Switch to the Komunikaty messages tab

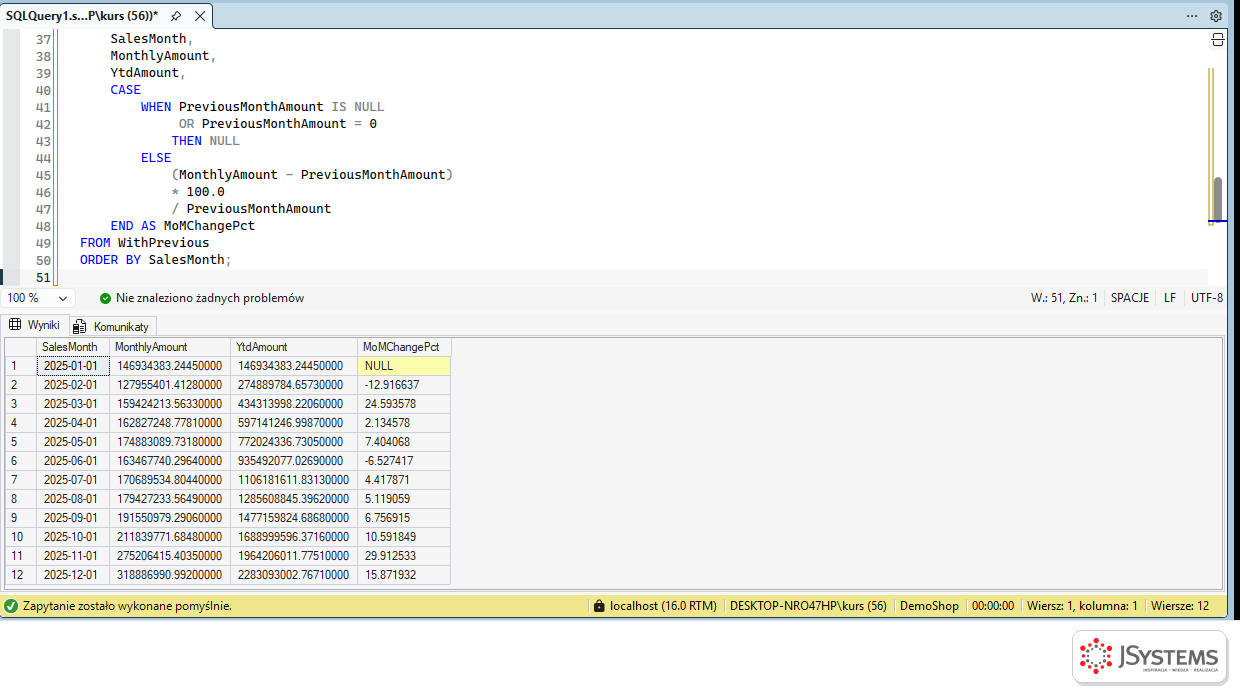pos(111,326)
